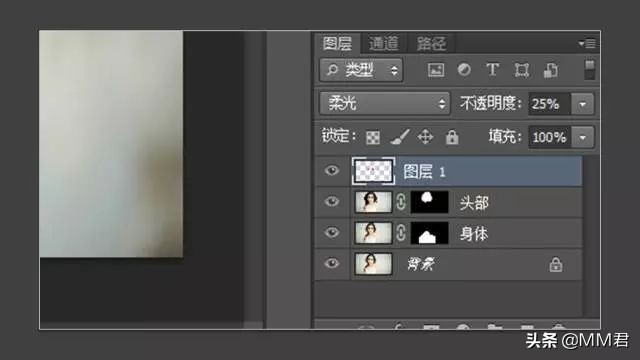Image resolution: width=640 pixels, height=360 pixels.
Task: Select the 图层 1 layer thumbnail
Action: (373, 171)
